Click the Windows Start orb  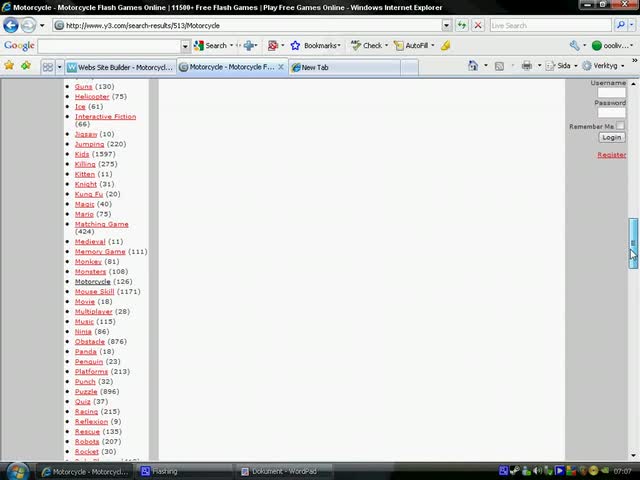18,472
